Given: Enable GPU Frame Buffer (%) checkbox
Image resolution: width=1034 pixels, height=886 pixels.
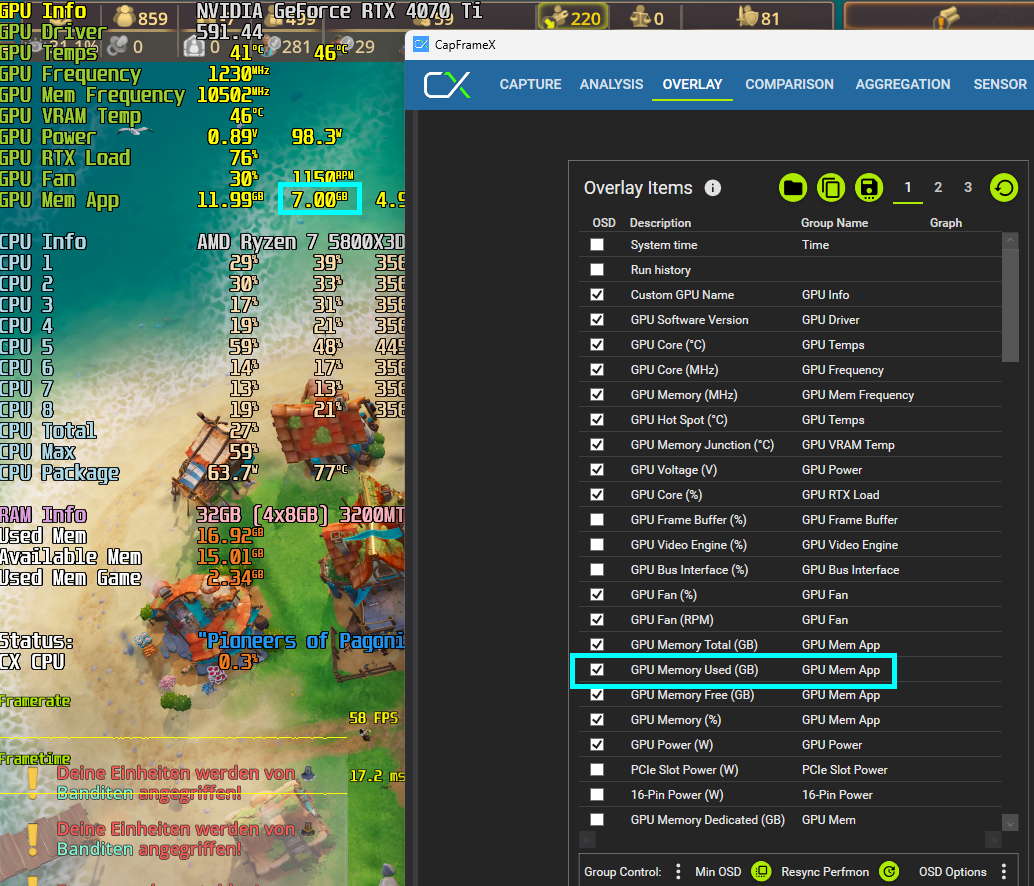Looking at the screenshot, I should pyautogui.click(x=597, y=519).
